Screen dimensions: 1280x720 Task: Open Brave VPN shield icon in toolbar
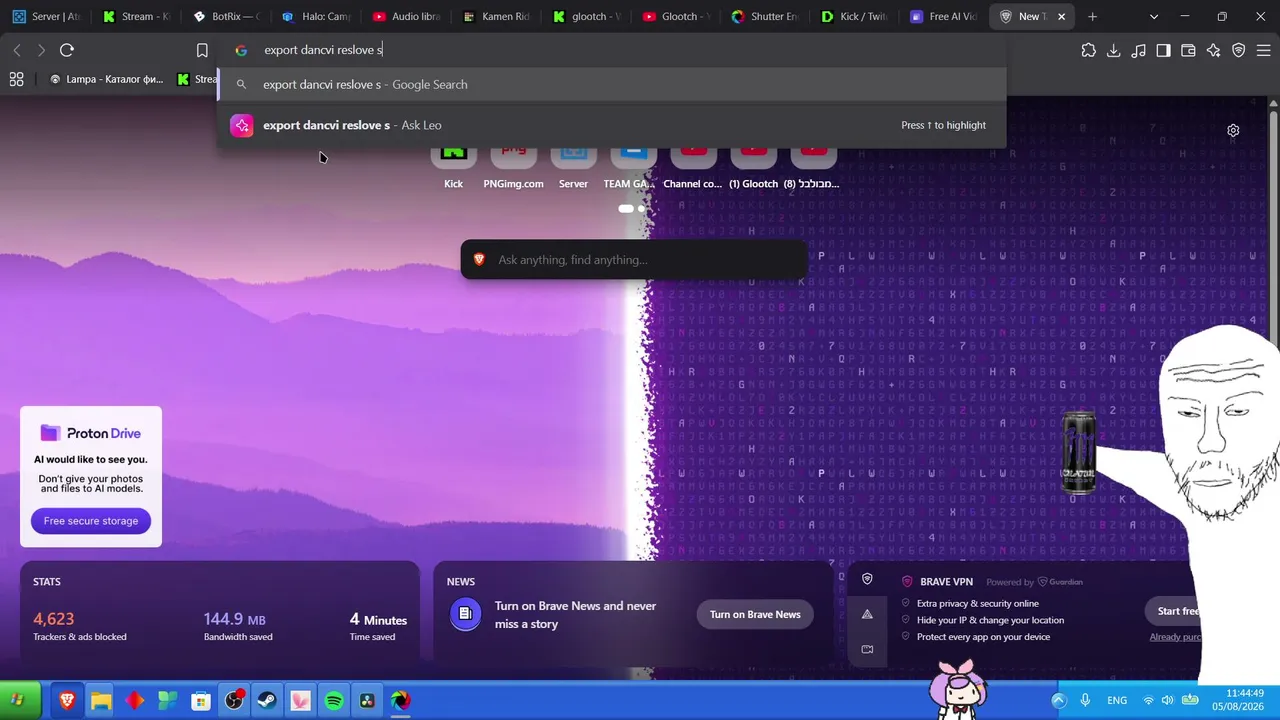1238,50
